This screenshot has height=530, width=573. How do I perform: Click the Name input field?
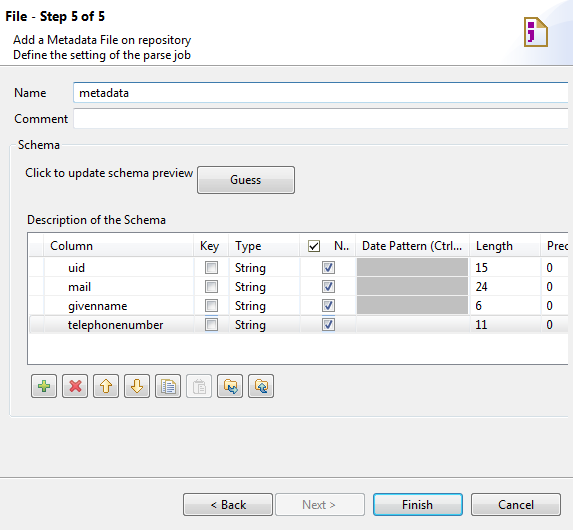(x=320, y=93)
